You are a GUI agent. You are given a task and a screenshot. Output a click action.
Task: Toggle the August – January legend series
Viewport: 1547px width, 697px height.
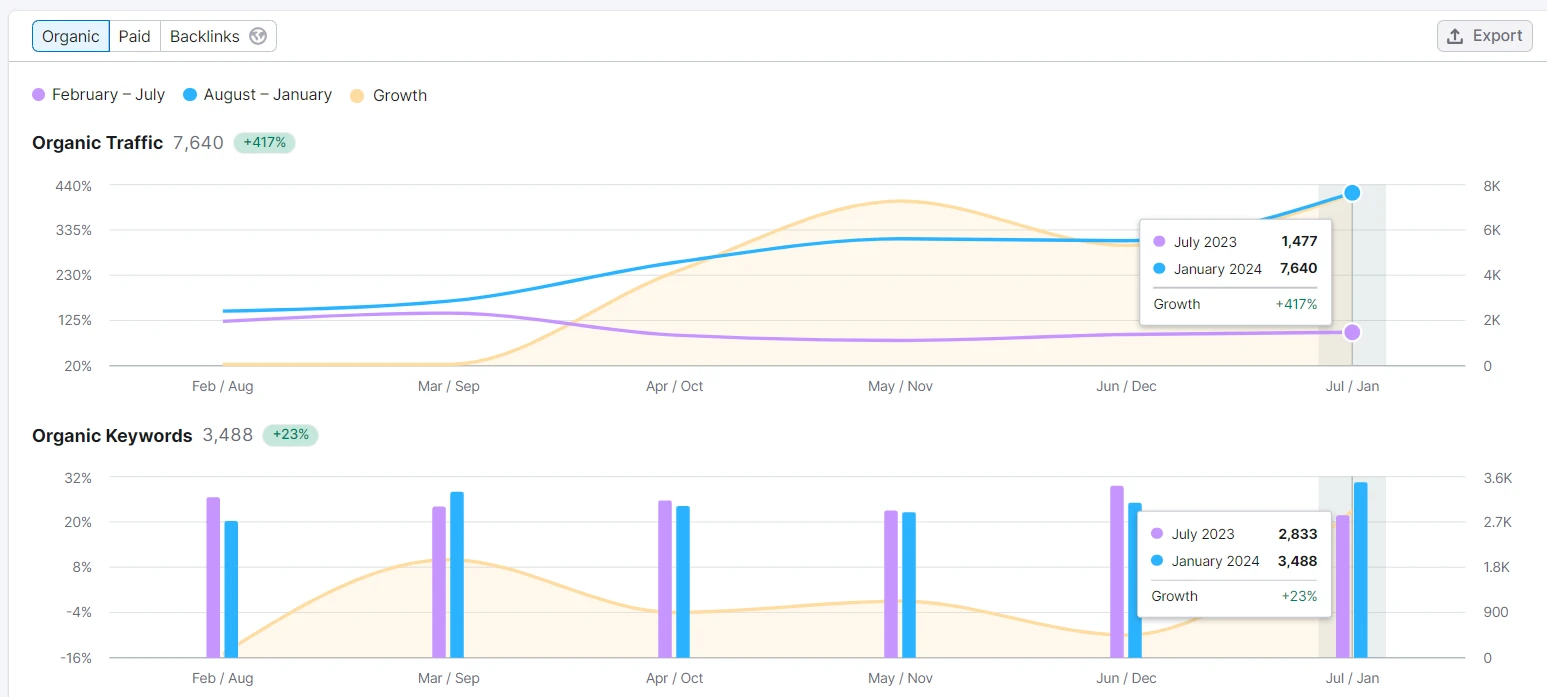(x=258, y=95)
